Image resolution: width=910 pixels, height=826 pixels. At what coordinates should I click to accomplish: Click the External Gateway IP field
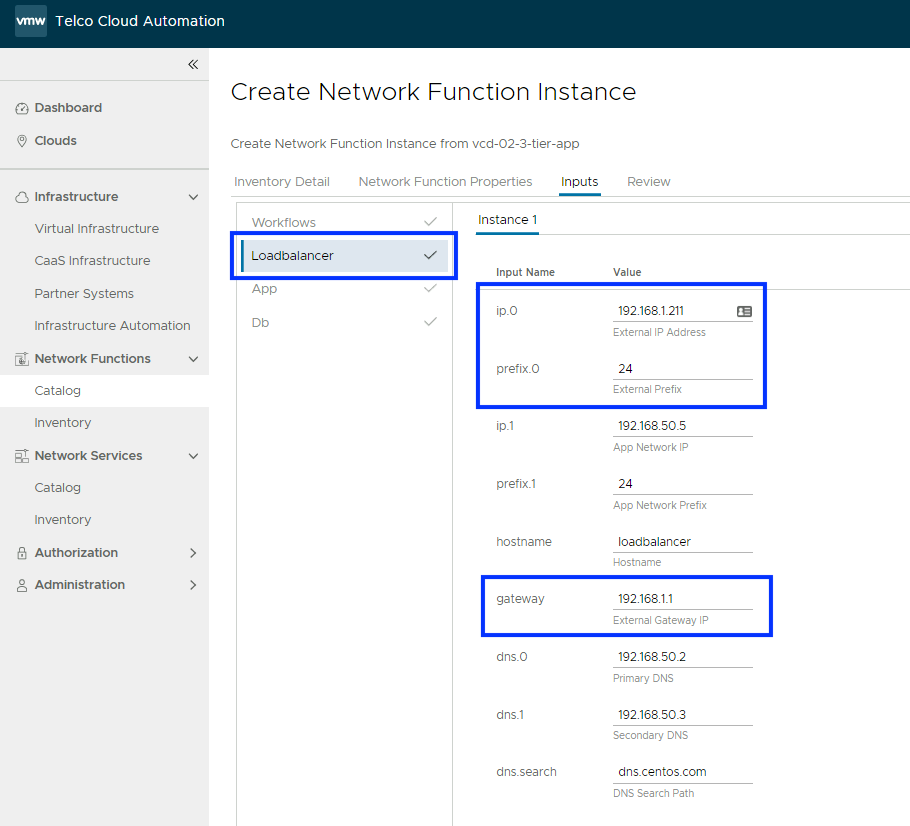pyautogui.click(x=682, y=600)
